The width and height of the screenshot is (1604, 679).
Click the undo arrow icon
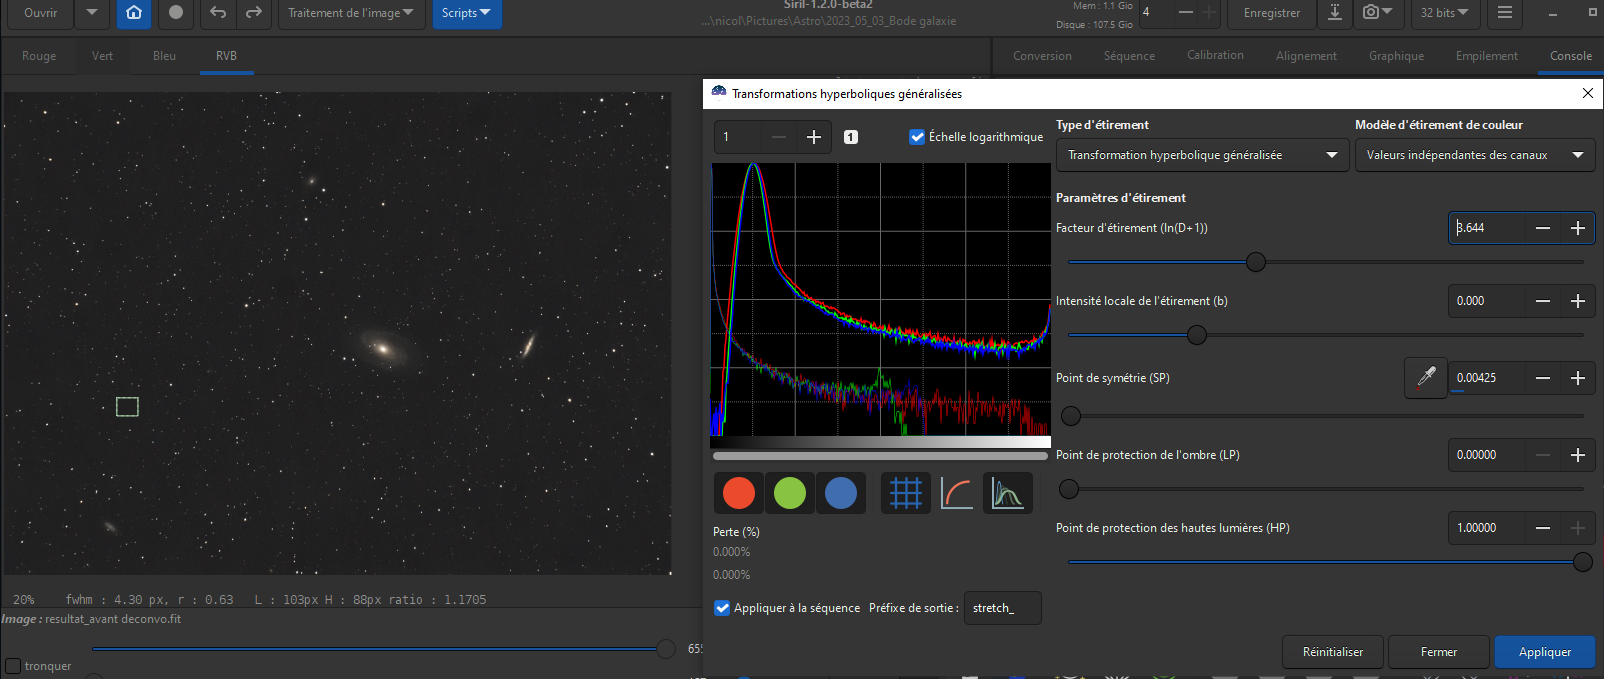pos(218,13)
